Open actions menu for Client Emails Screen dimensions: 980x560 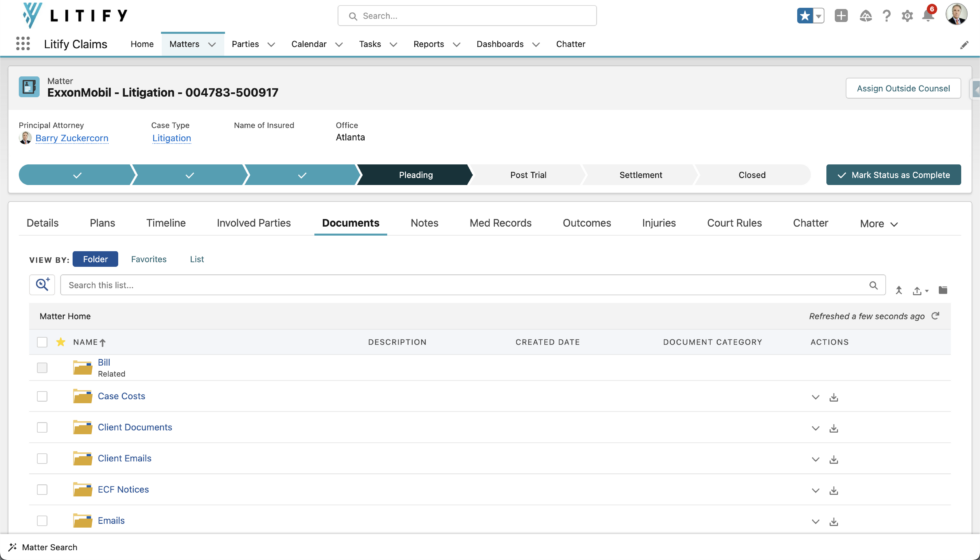pyautogui.click(x=816, y=460)
